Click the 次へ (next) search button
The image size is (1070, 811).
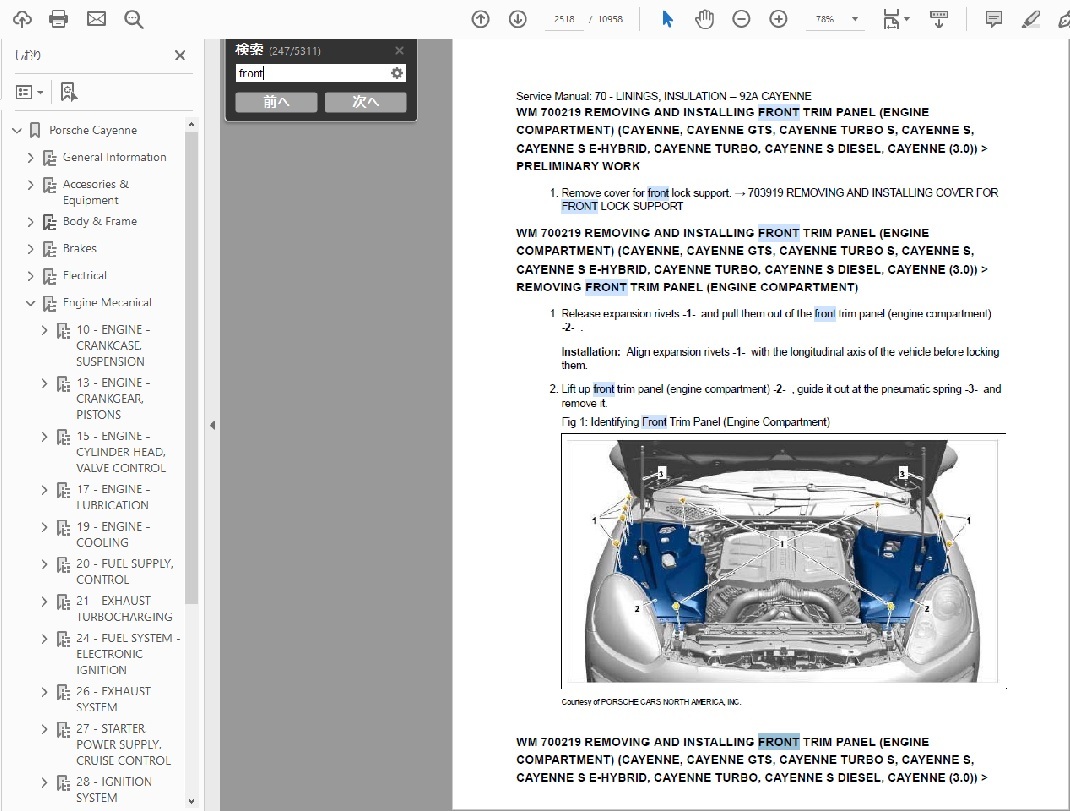click(x=365, y=102)
